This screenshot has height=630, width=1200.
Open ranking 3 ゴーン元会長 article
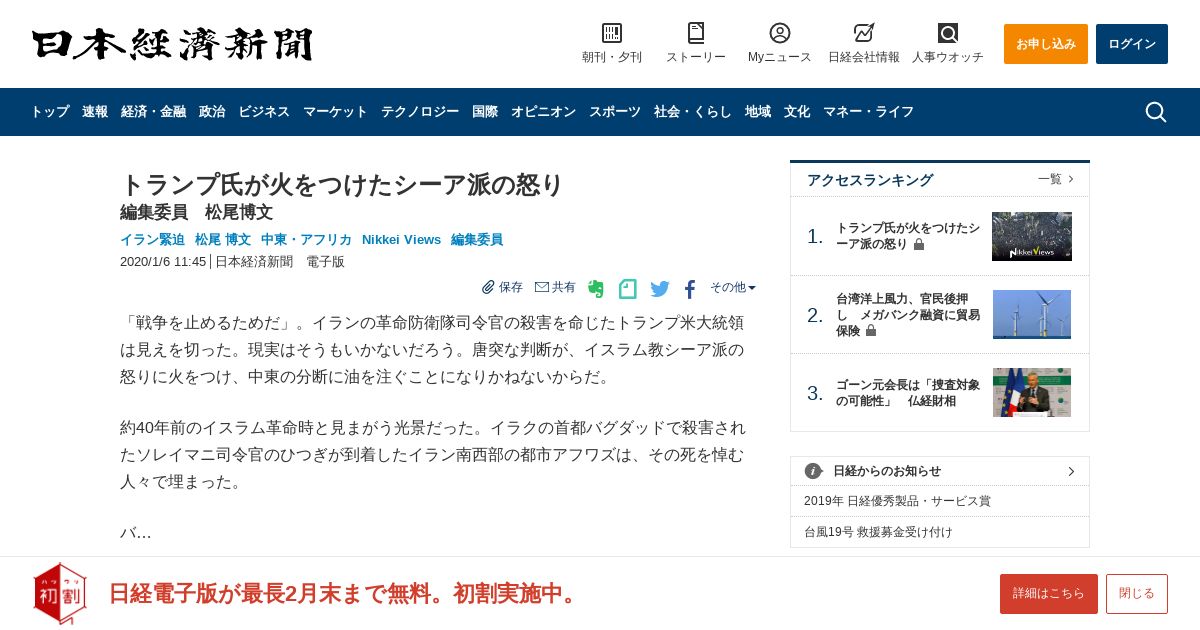(x=908, y=393)
